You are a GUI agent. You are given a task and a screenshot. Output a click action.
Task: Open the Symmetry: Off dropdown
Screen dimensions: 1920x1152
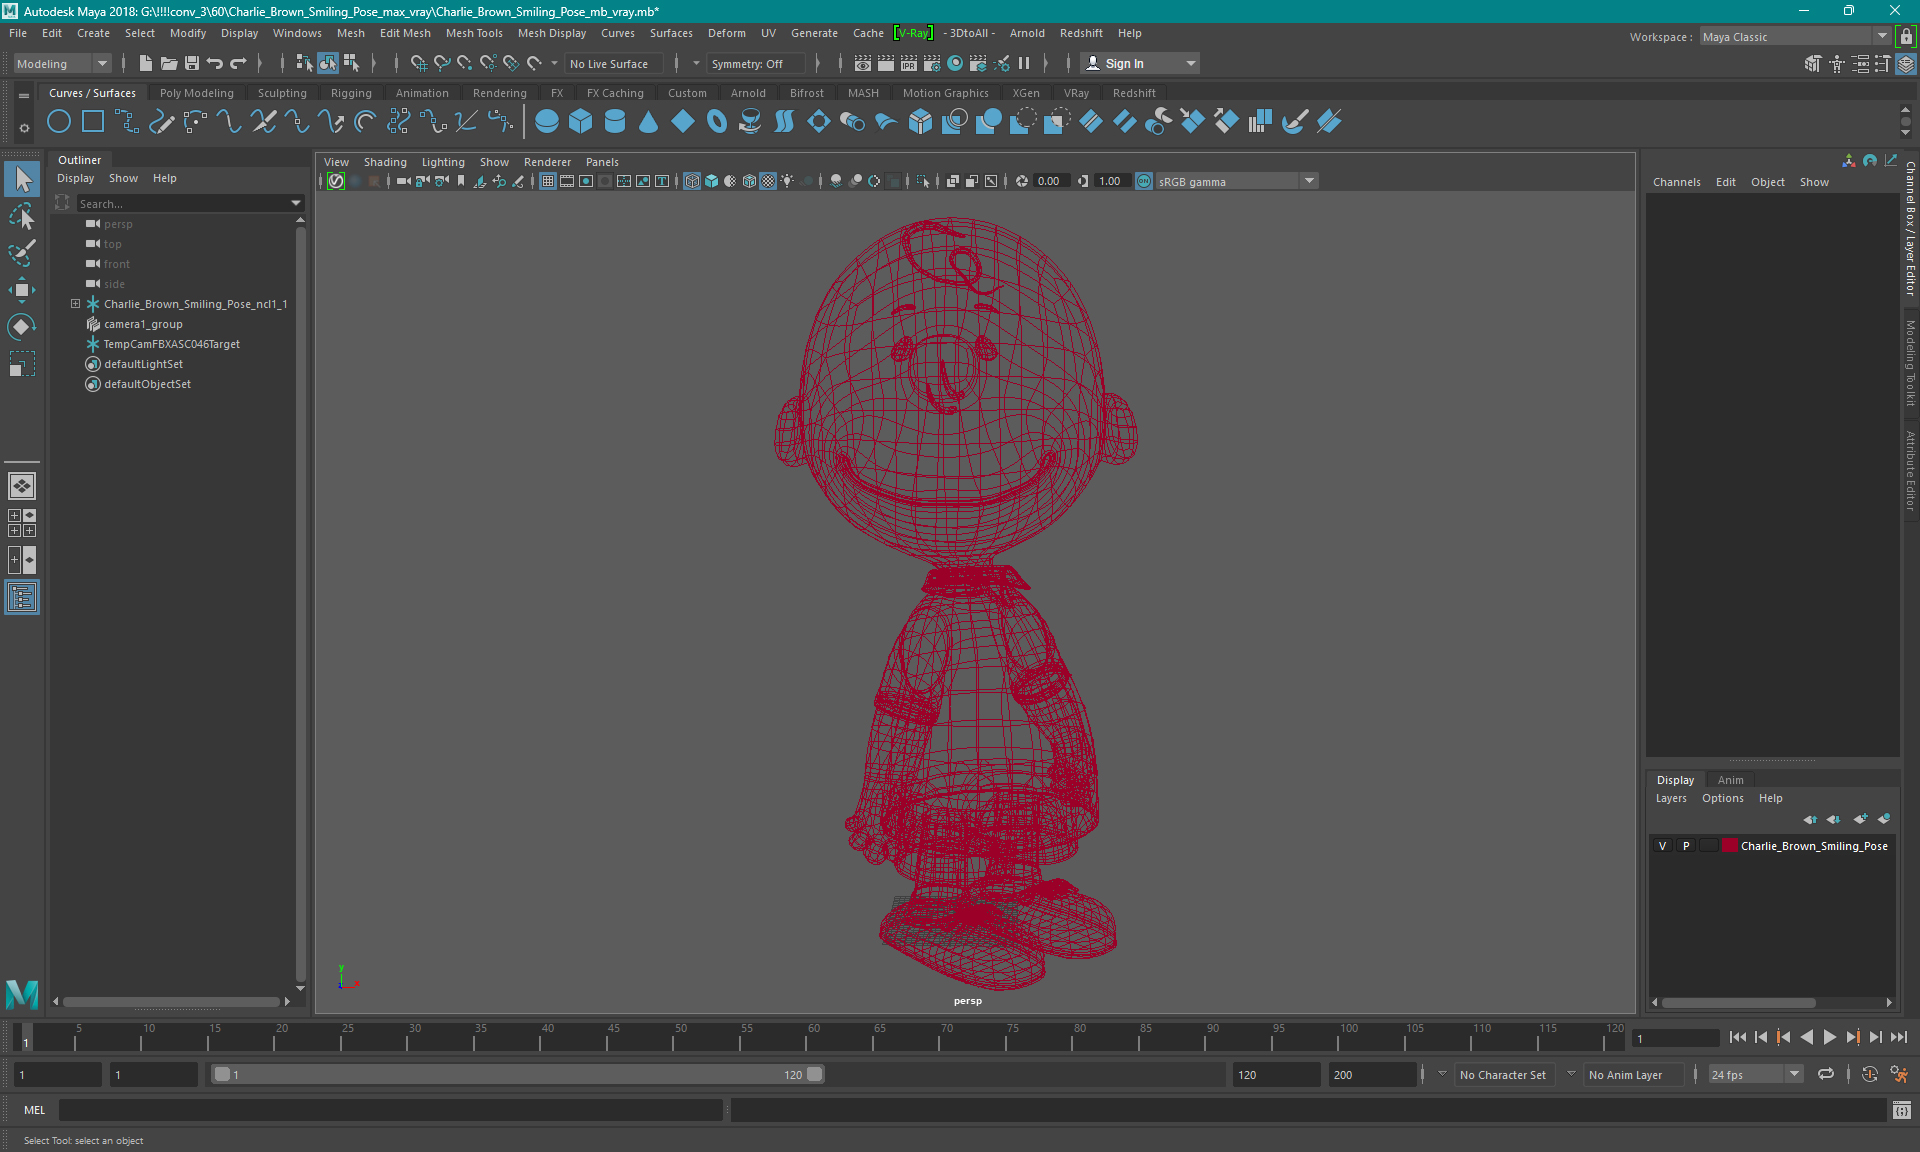click(x=757, y=63)
